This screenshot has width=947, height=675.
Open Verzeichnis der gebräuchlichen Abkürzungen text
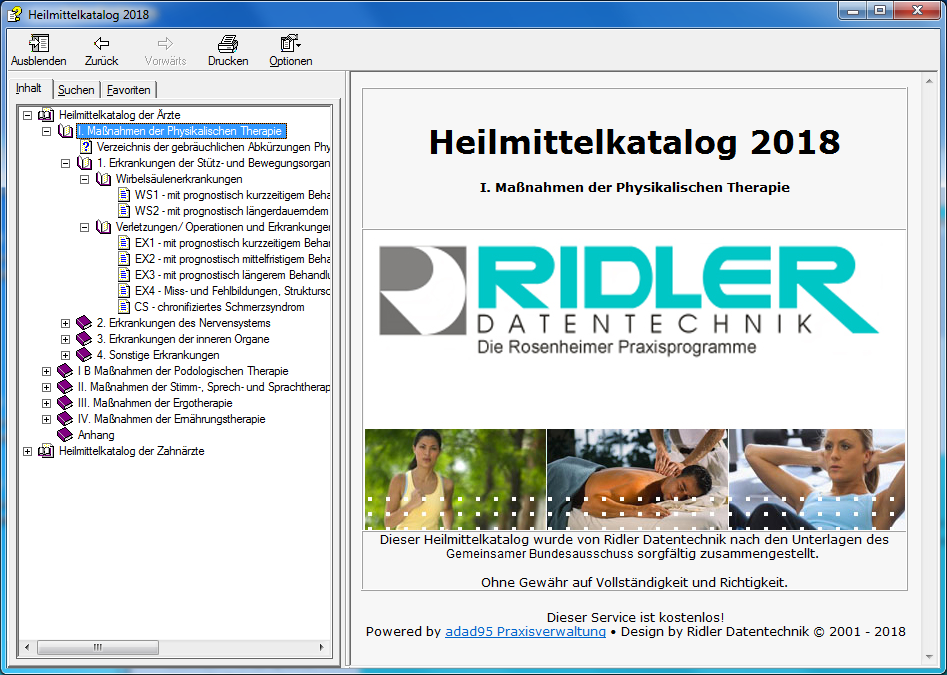(213, 147)
